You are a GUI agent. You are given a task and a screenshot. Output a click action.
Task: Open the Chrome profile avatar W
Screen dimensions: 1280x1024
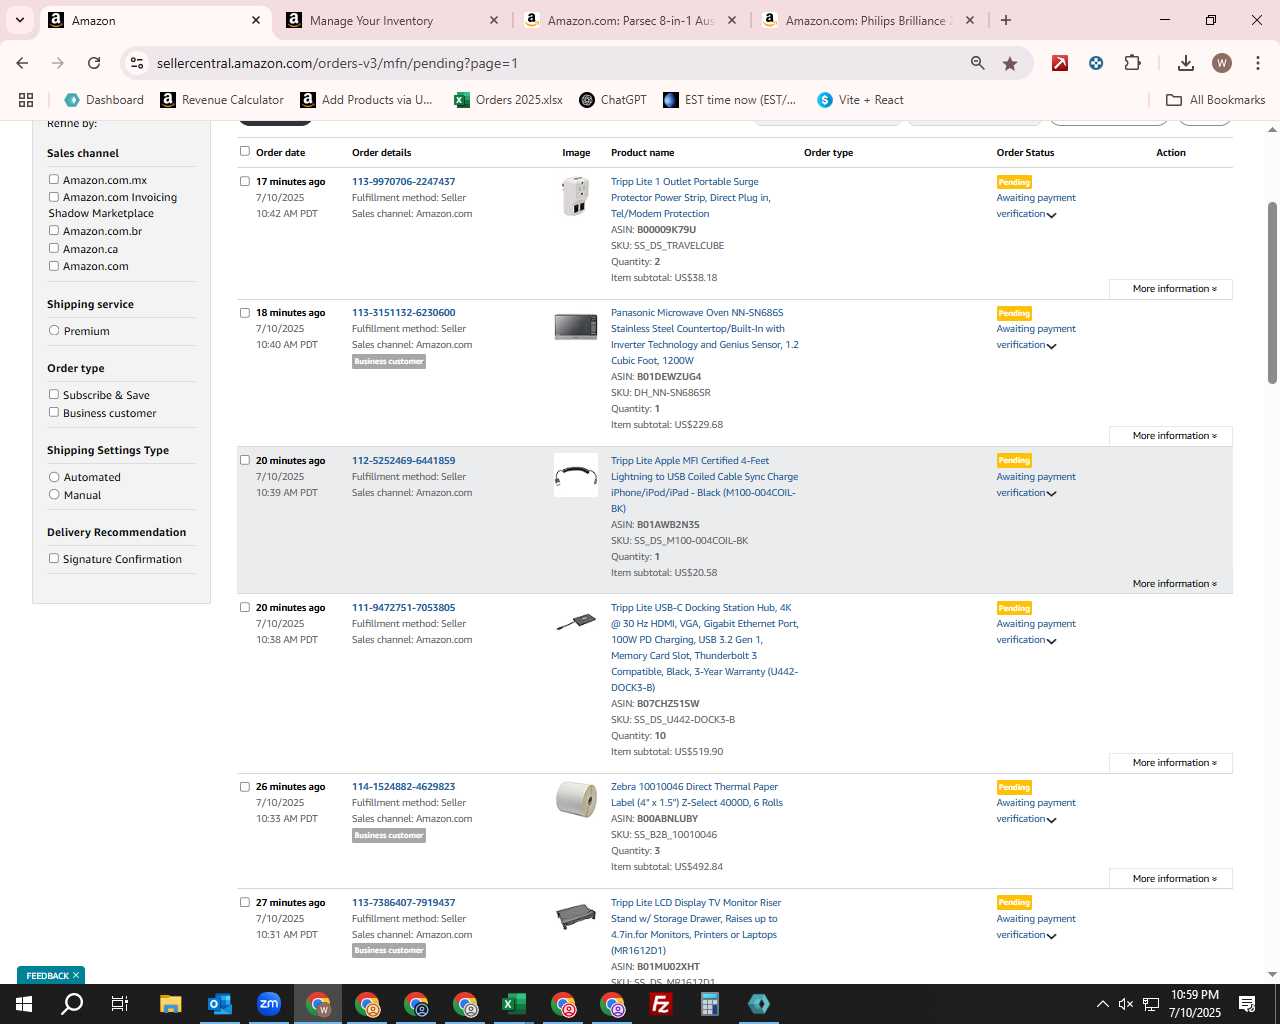(x=1221, y=63)
